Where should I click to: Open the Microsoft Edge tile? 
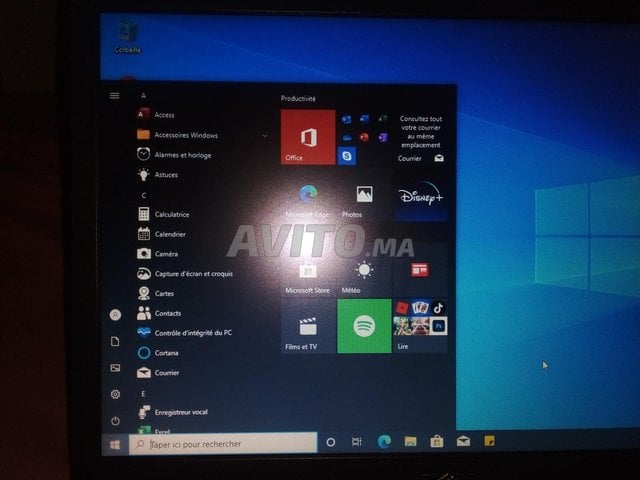(x=307, y=199)
